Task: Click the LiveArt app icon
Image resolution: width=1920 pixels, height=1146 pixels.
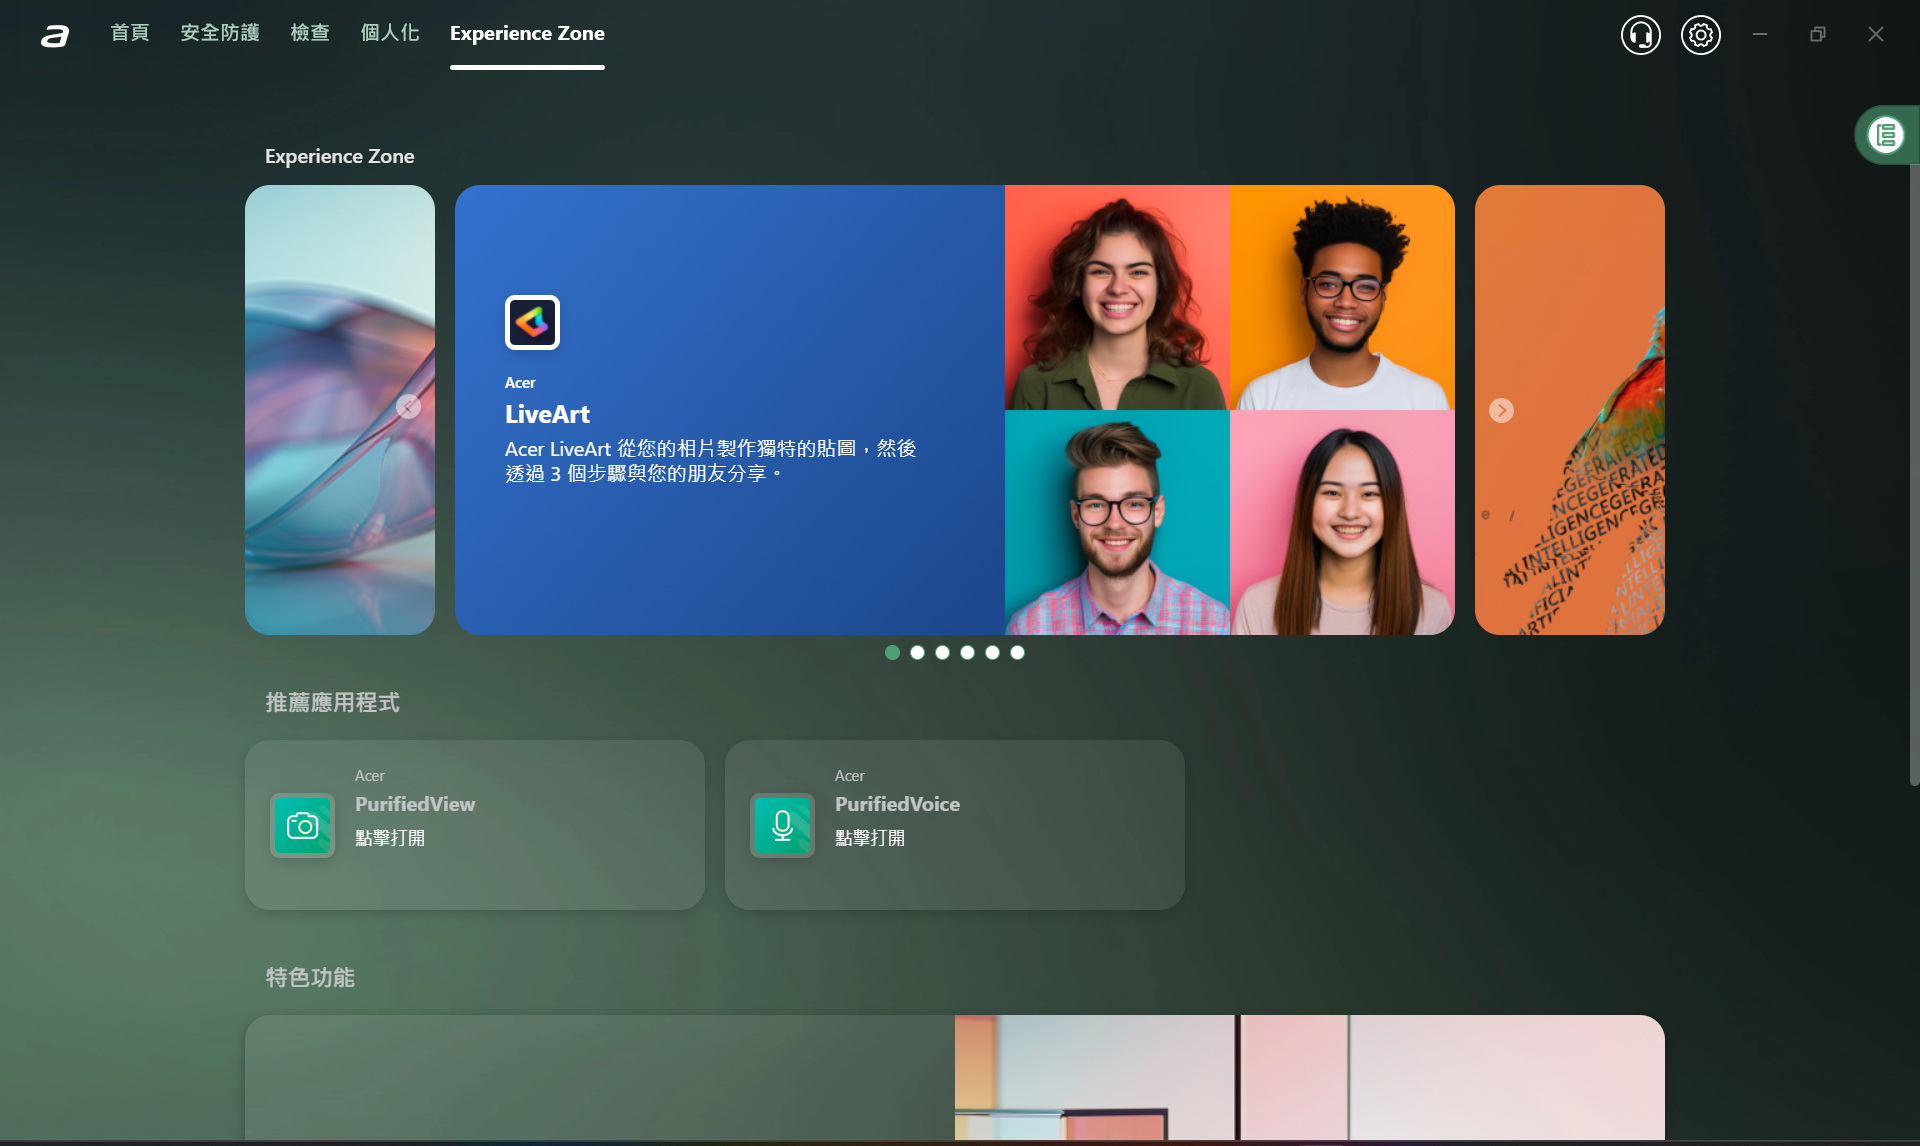Action: point(532,322)
